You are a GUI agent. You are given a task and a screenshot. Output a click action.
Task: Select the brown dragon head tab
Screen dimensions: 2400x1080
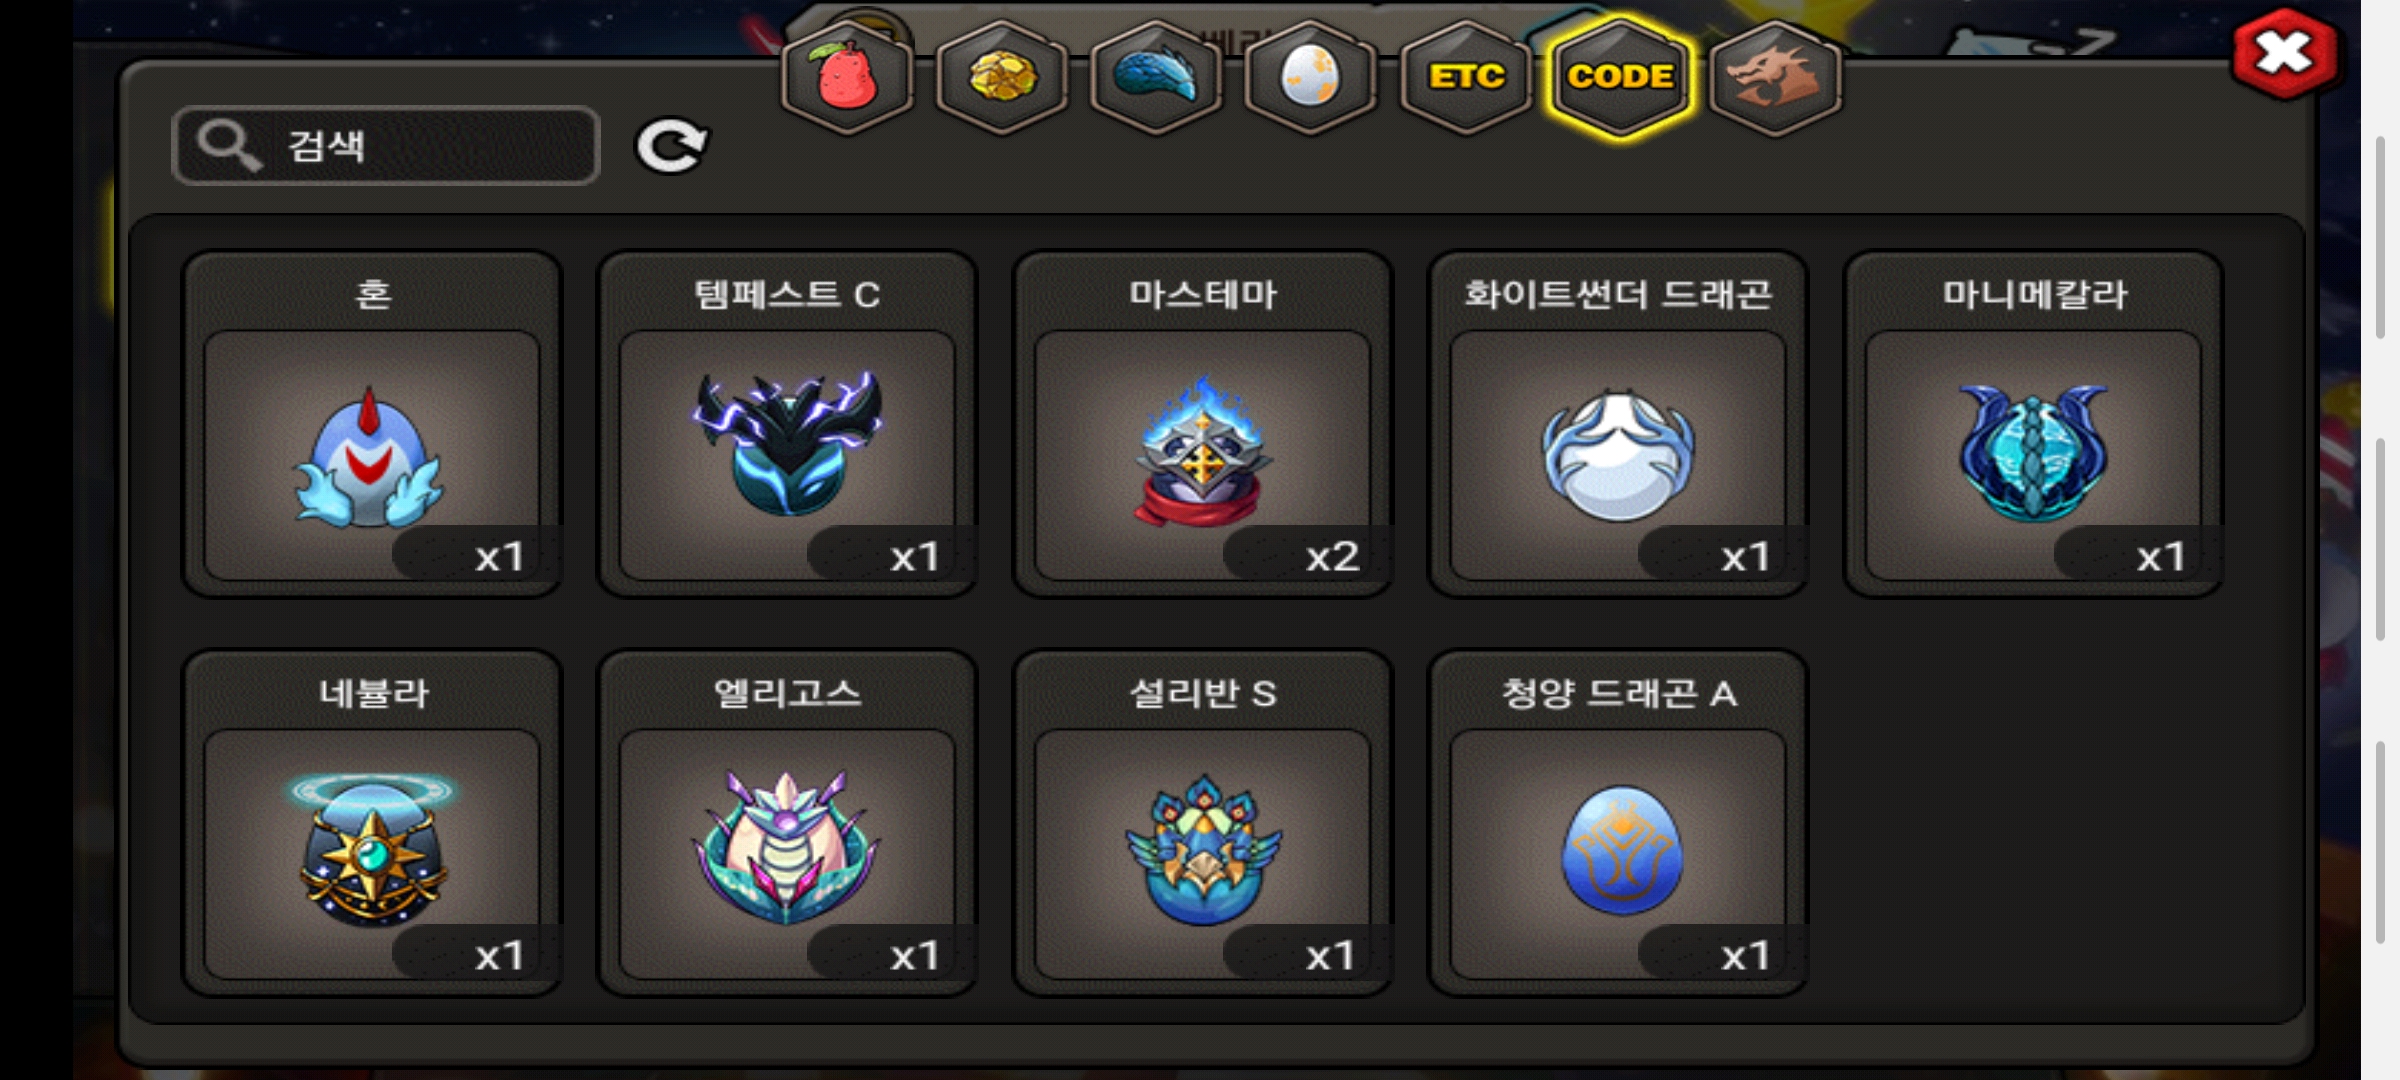click(x=1776, y=77)
